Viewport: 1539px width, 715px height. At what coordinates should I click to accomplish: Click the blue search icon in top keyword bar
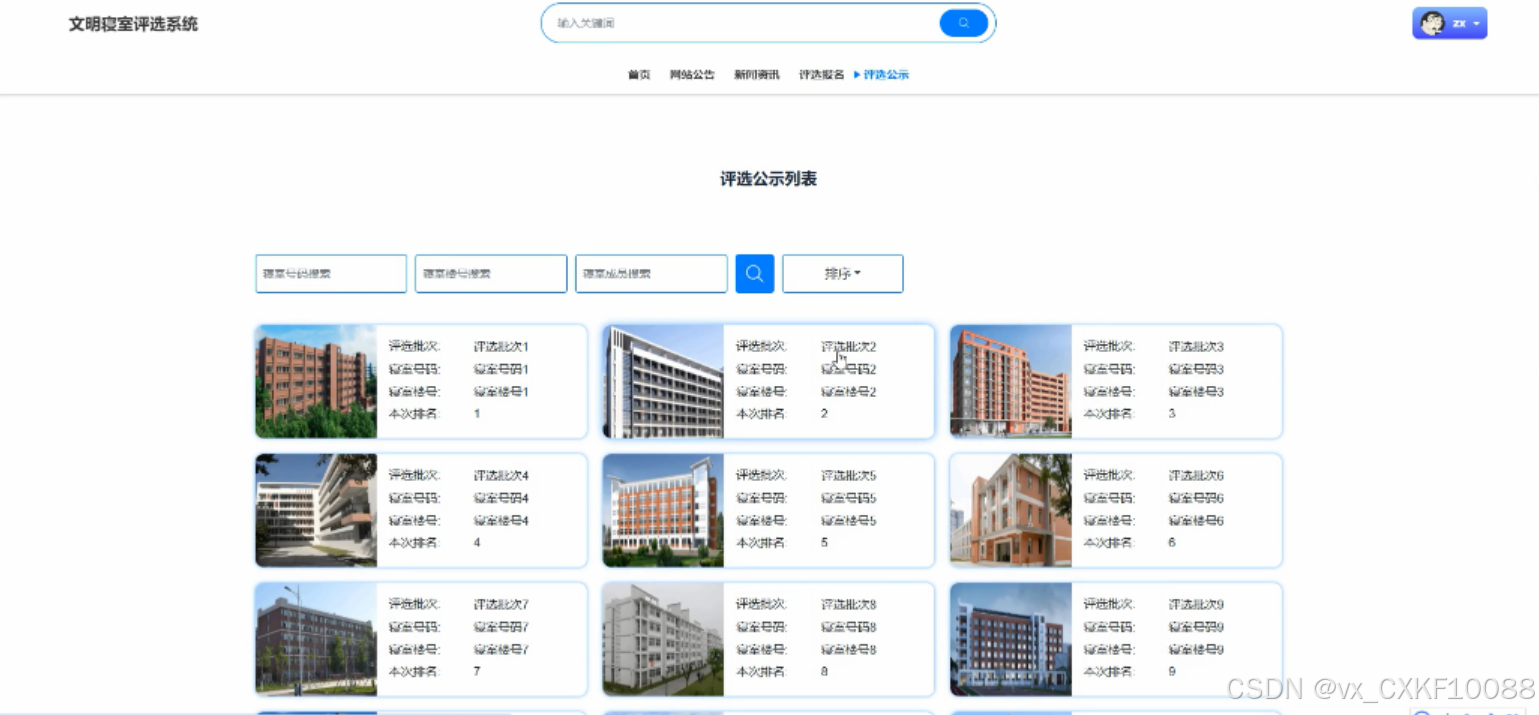tap(964, 23)
